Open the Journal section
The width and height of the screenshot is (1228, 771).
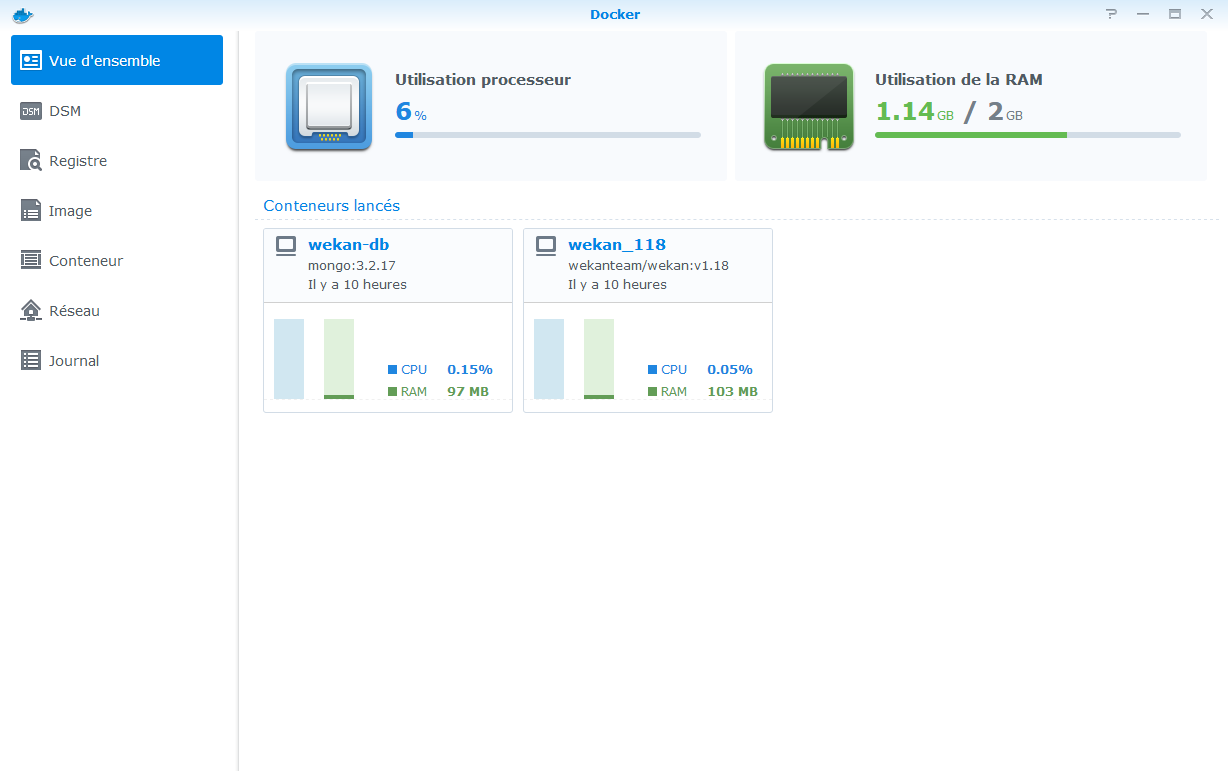point(117,360)
